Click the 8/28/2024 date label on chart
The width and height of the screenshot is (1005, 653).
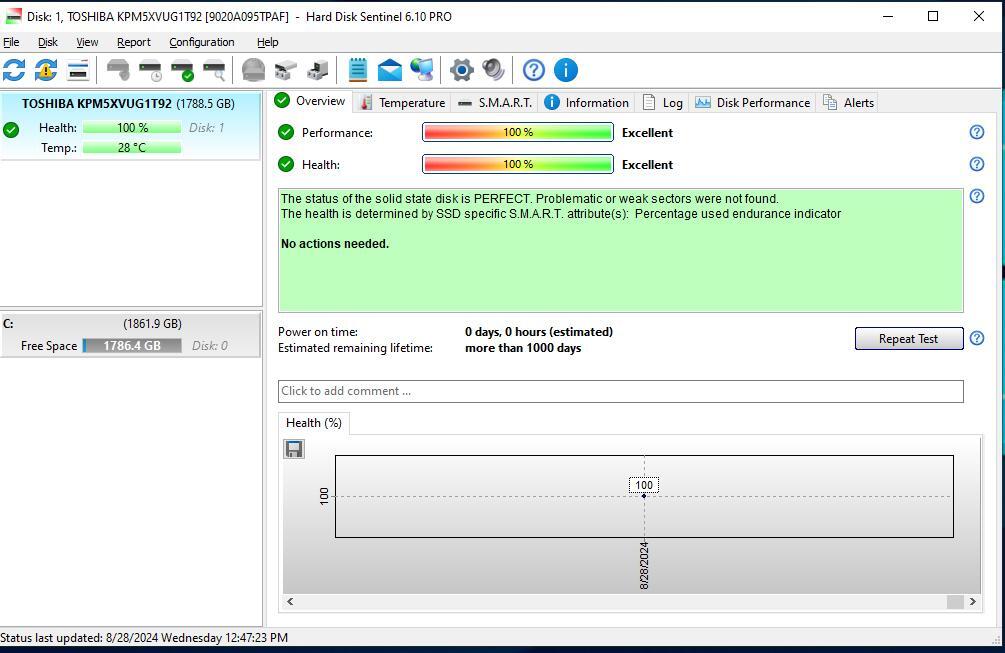click(x=644, y=565)
